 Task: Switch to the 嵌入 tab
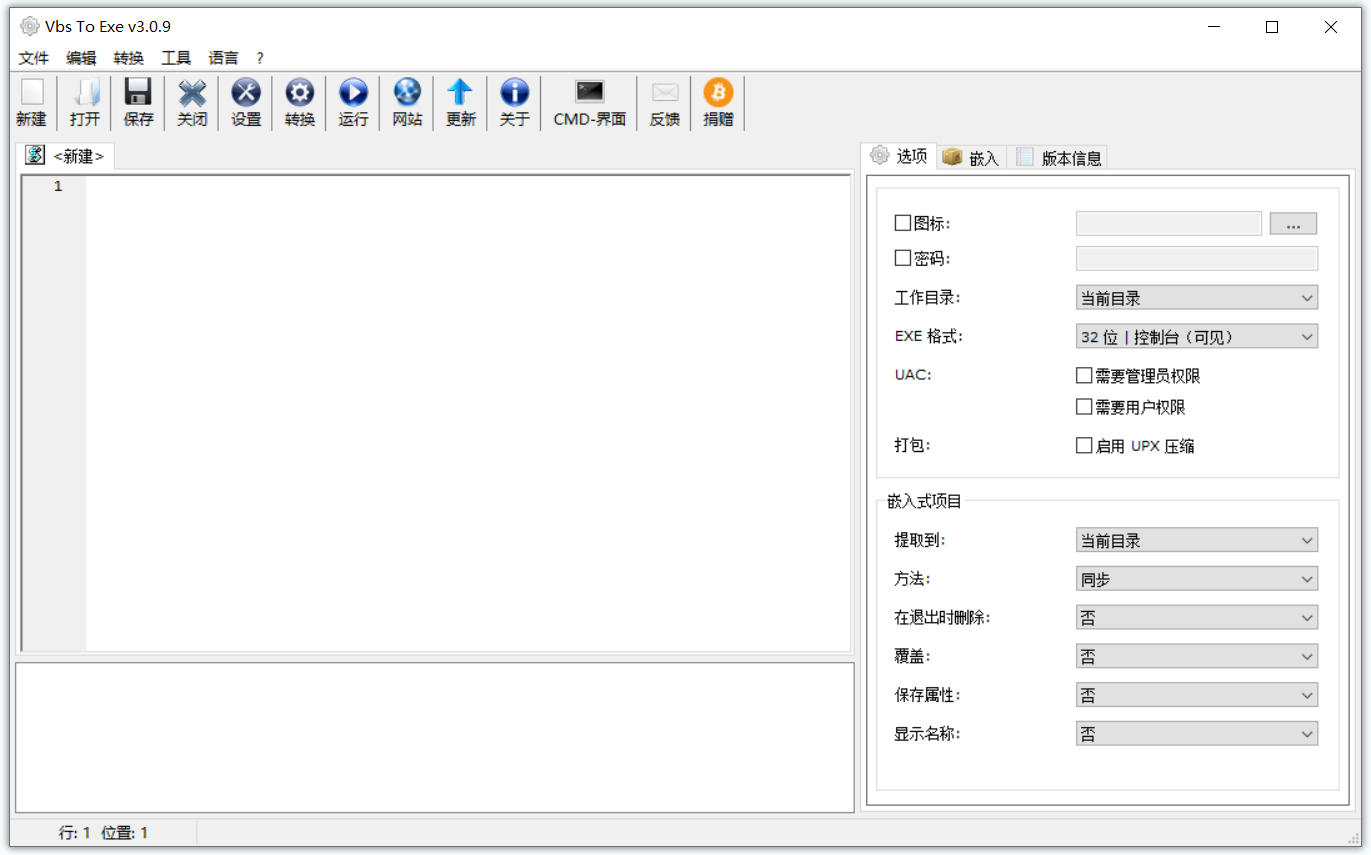971,158
